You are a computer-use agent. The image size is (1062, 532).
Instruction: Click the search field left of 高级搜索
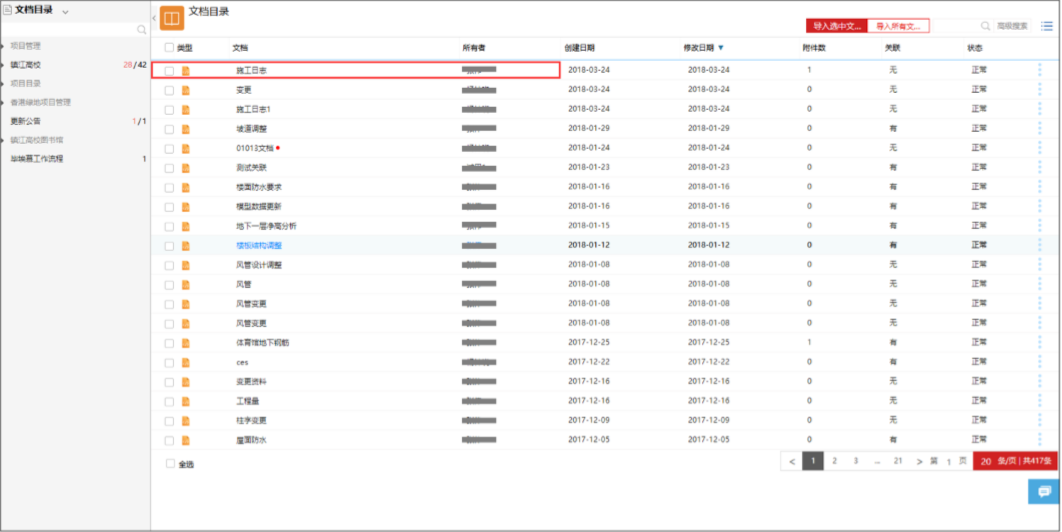click(x=955, y=26)
